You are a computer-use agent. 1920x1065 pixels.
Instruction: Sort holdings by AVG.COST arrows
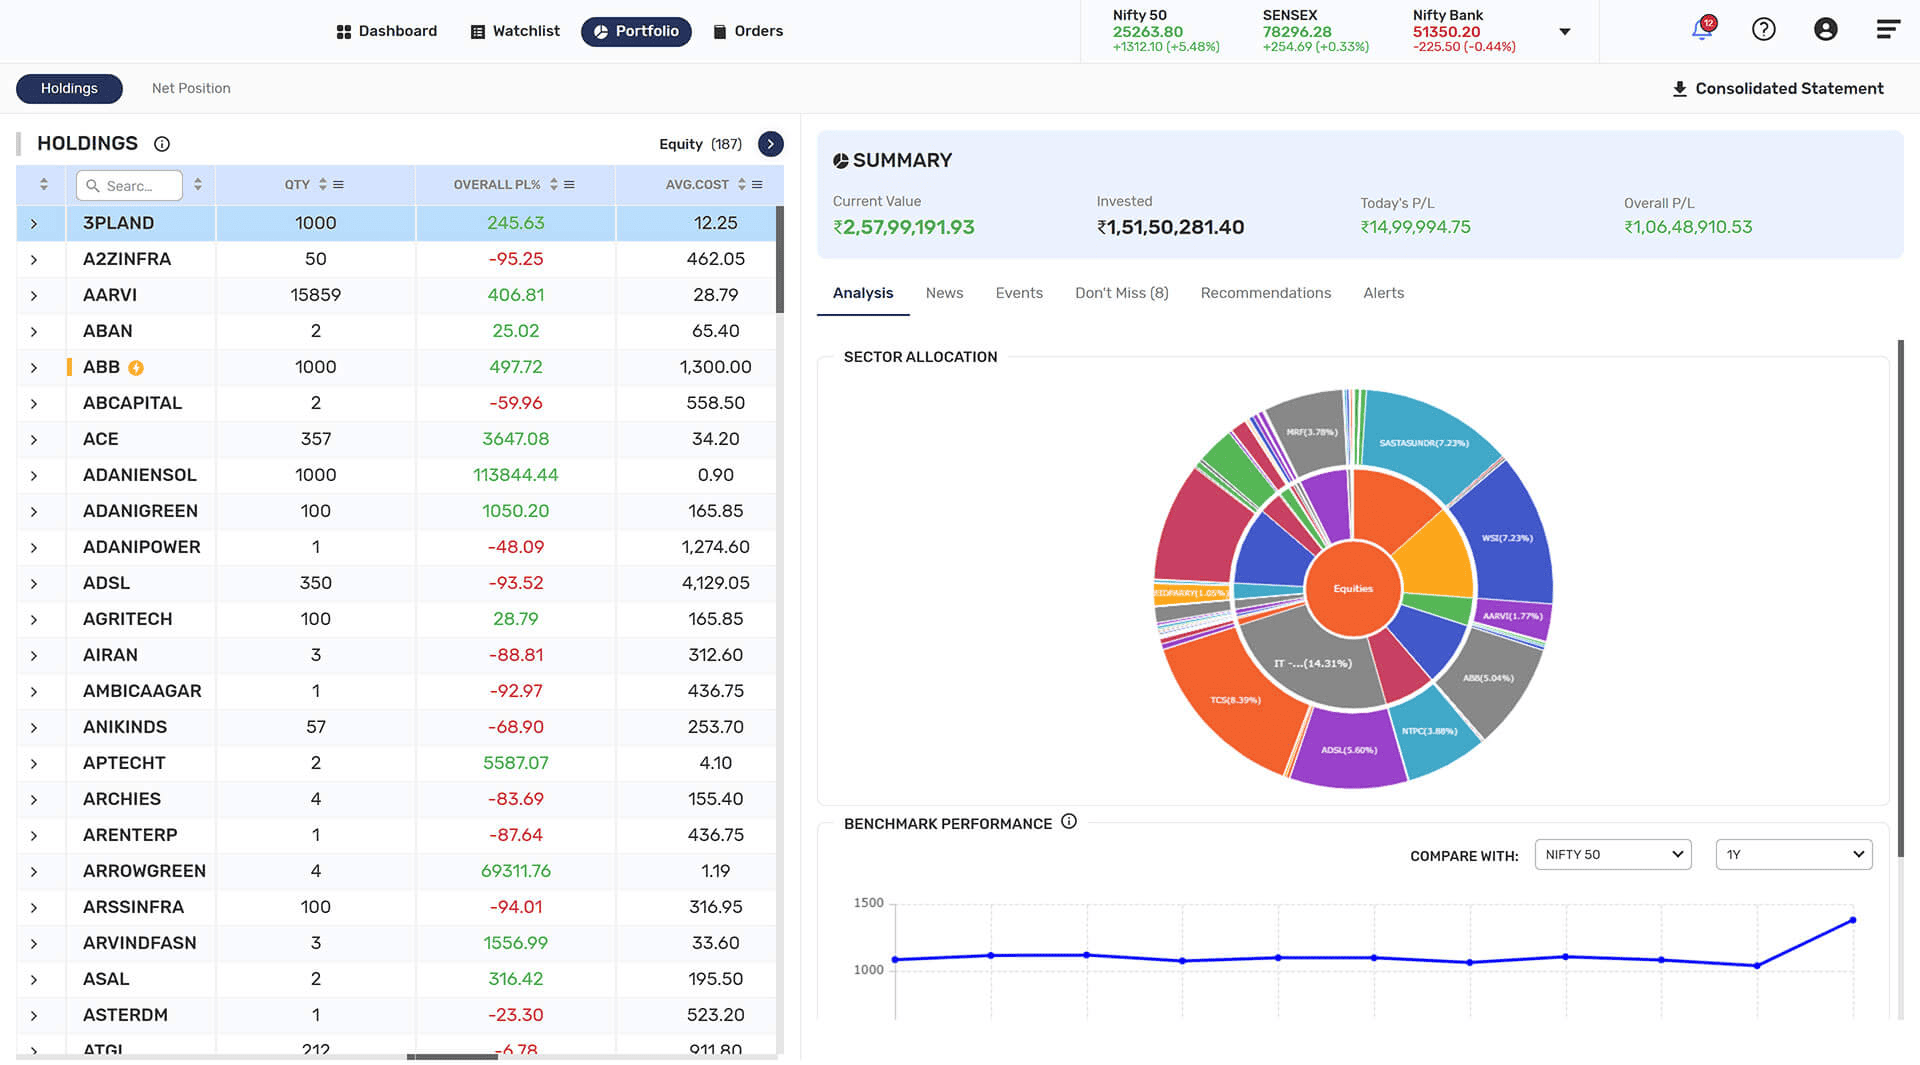tap(742, 185)
